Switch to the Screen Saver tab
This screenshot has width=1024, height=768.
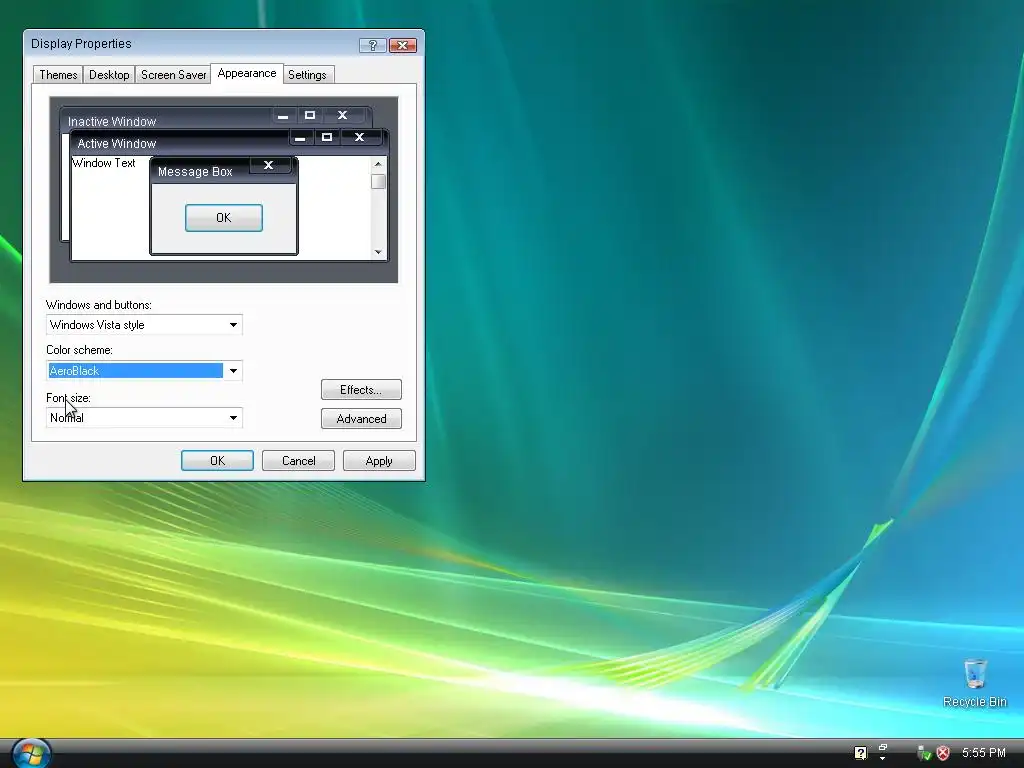(x=173, y=74)
